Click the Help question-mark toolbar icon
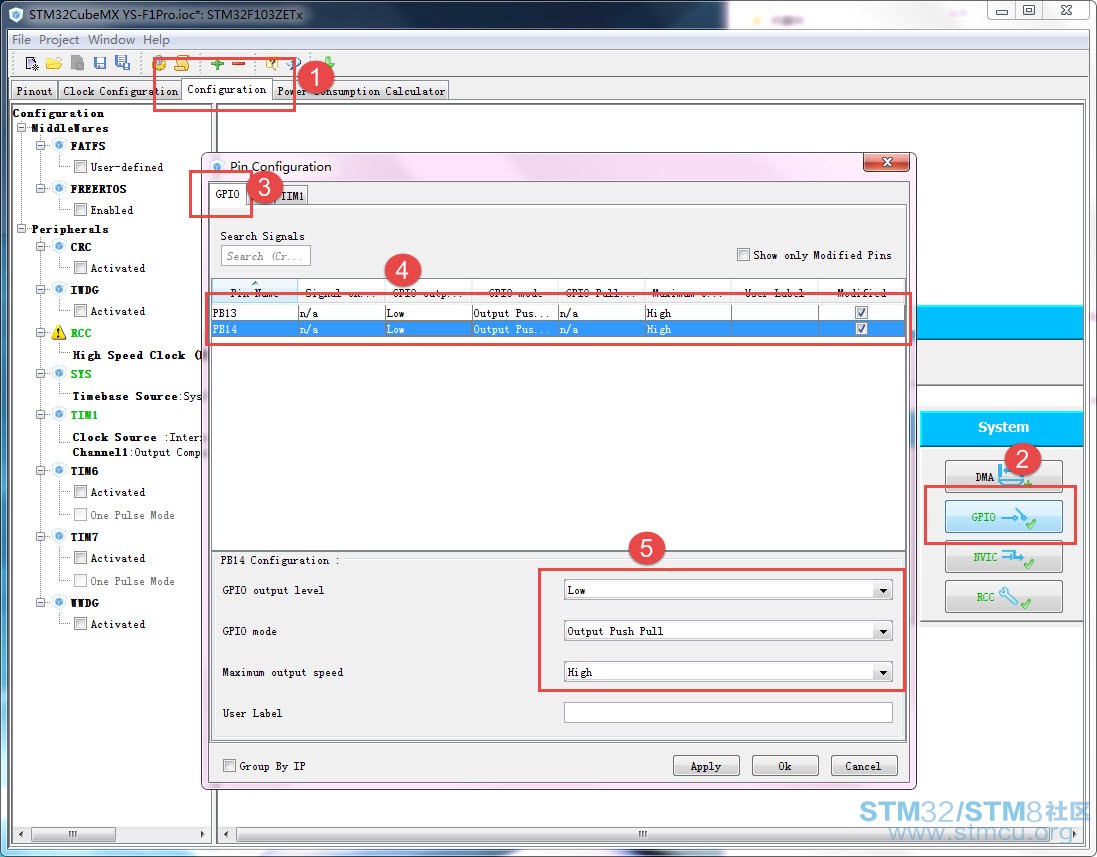Viewport: 1097px width, 857px height. pyautogui.click(x=271, y=64)
